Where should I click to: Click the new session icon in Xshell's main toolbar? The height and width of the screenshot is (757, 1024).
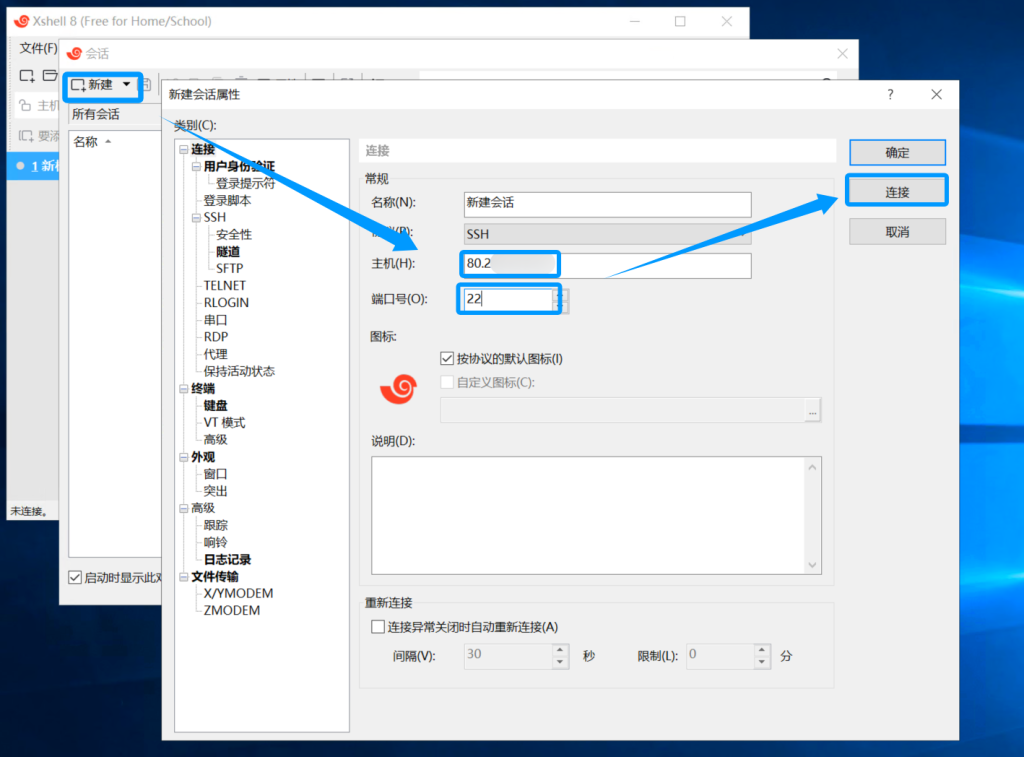coord(27,75)
